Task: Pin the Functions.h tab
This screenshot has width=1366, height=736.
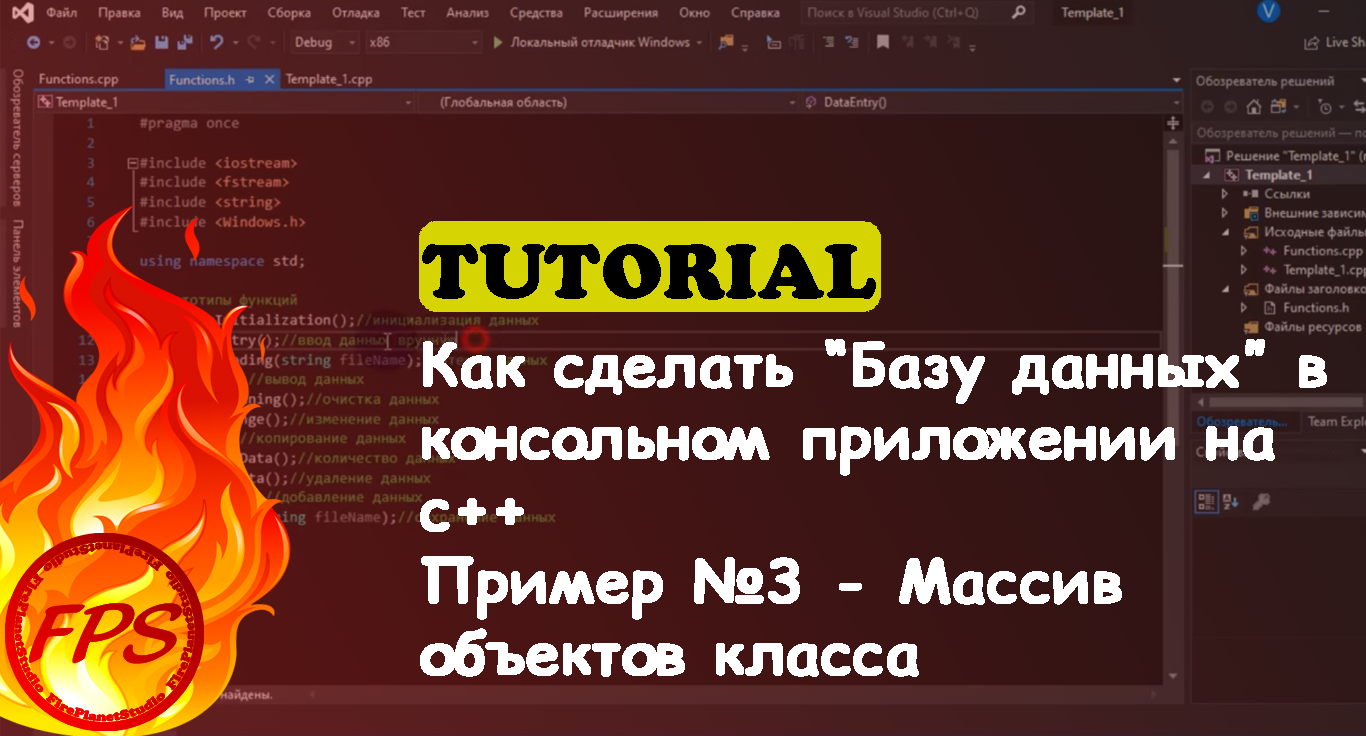Action: click(251, 80)
